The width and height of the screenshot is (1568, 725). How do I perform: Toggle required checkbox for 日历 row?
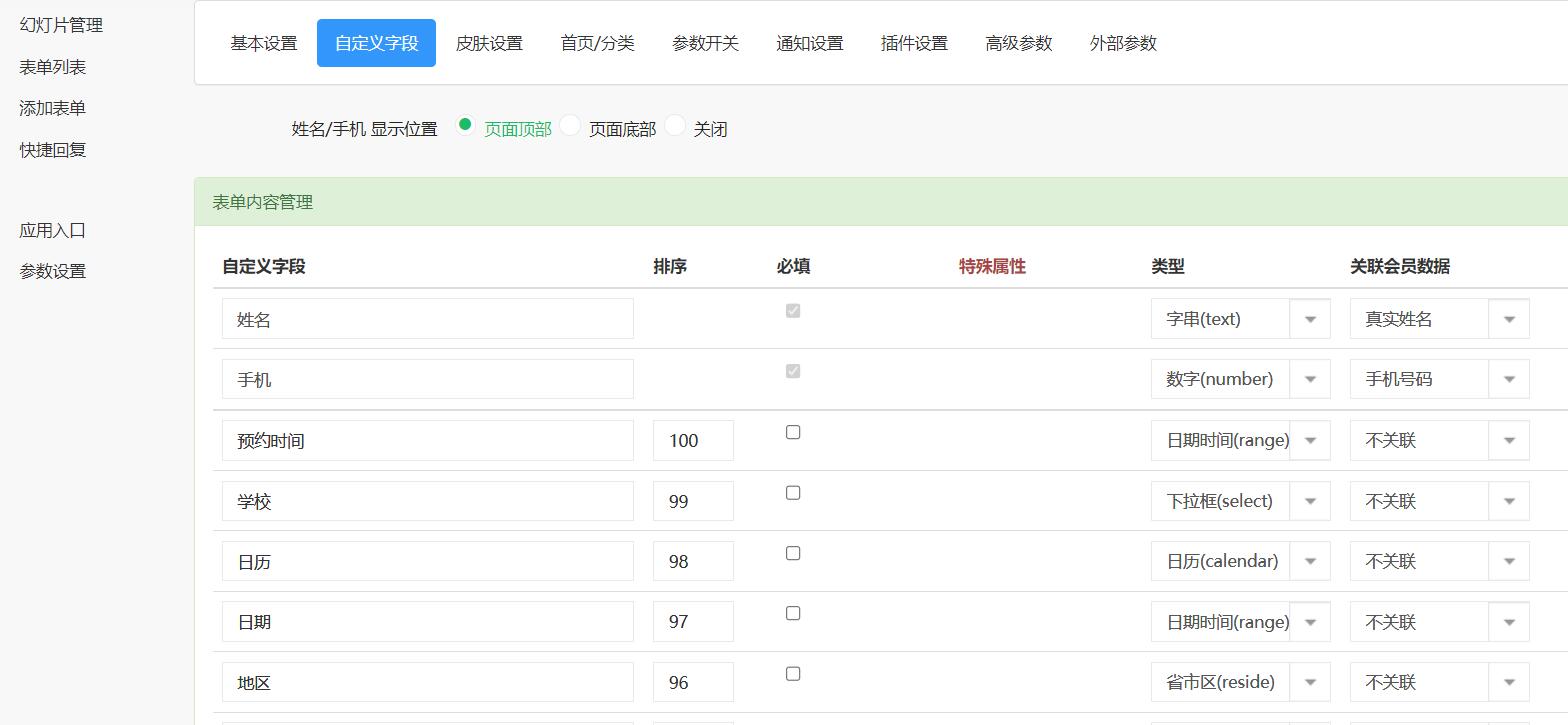[x=793, y=553]
